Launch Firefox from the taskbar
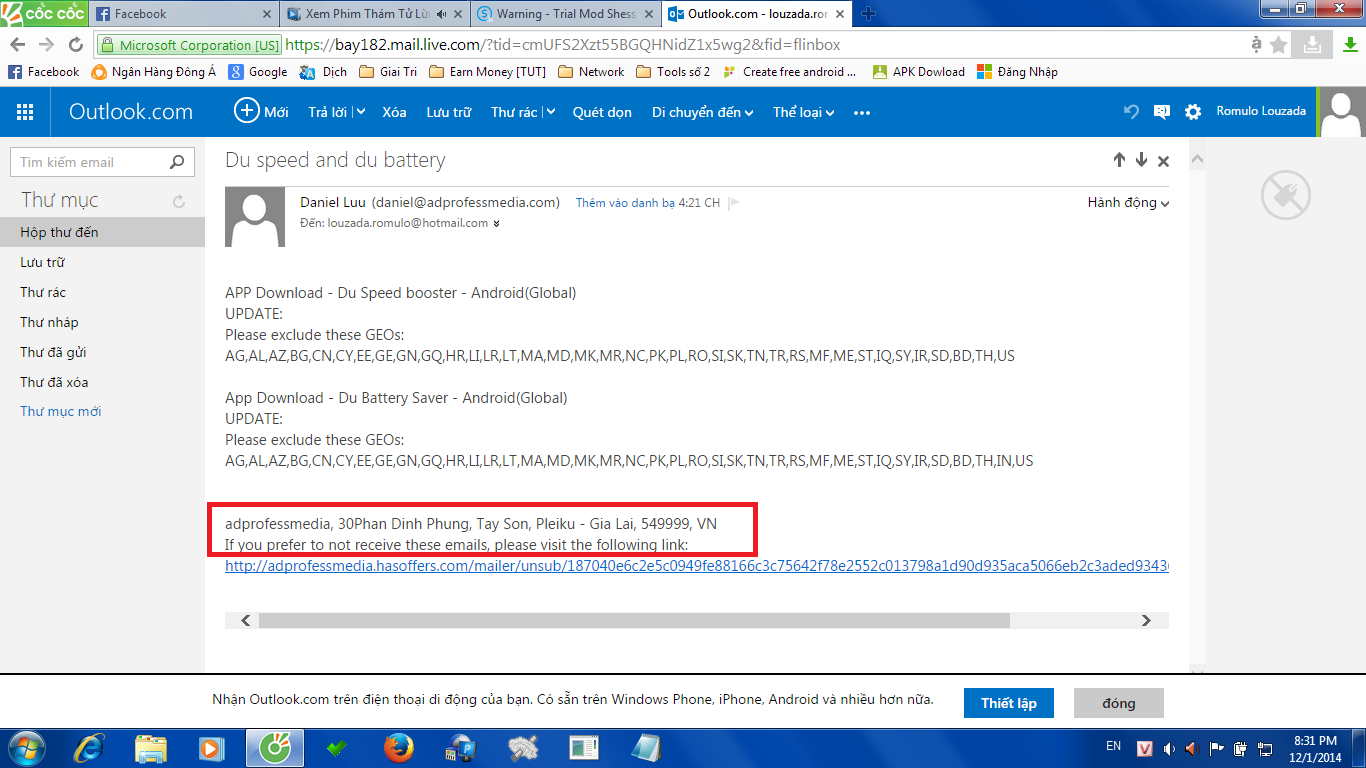This screenshot has height=768, width=1366. tap(398, 747)
